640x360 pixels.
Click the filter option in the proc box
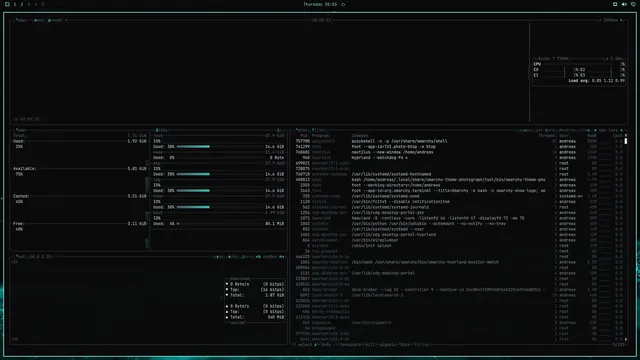click(319, 130)
